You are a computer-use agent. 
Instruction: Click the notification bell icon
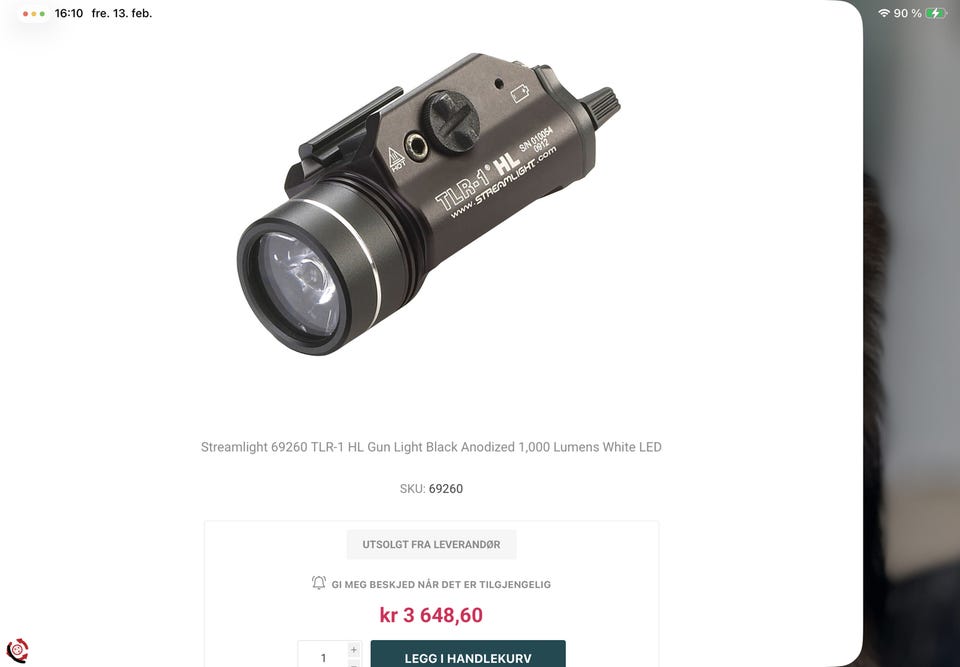[x=318, y=582]
